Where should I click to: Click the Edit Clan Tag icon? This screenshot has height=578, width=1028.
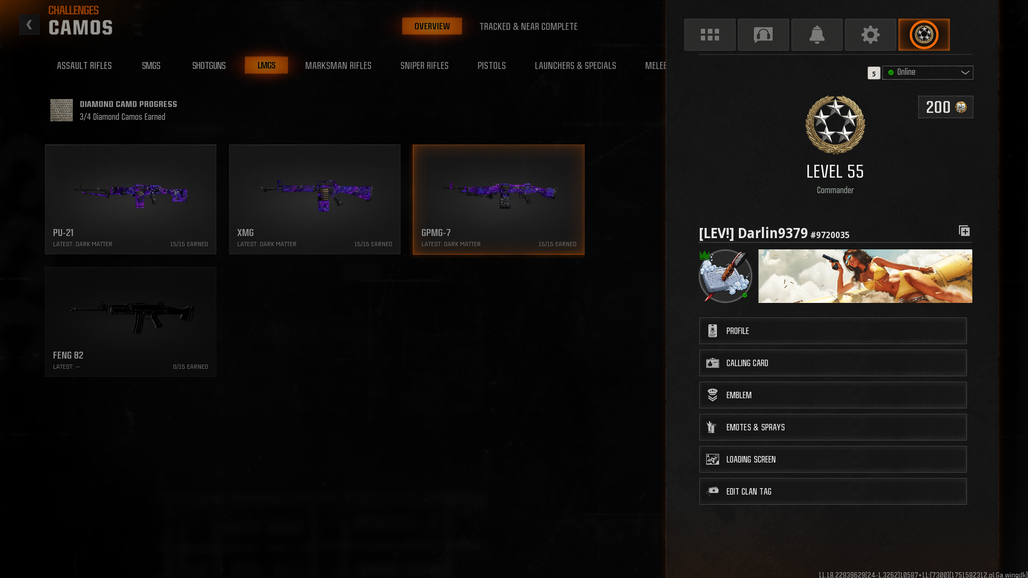click(713, 491)
